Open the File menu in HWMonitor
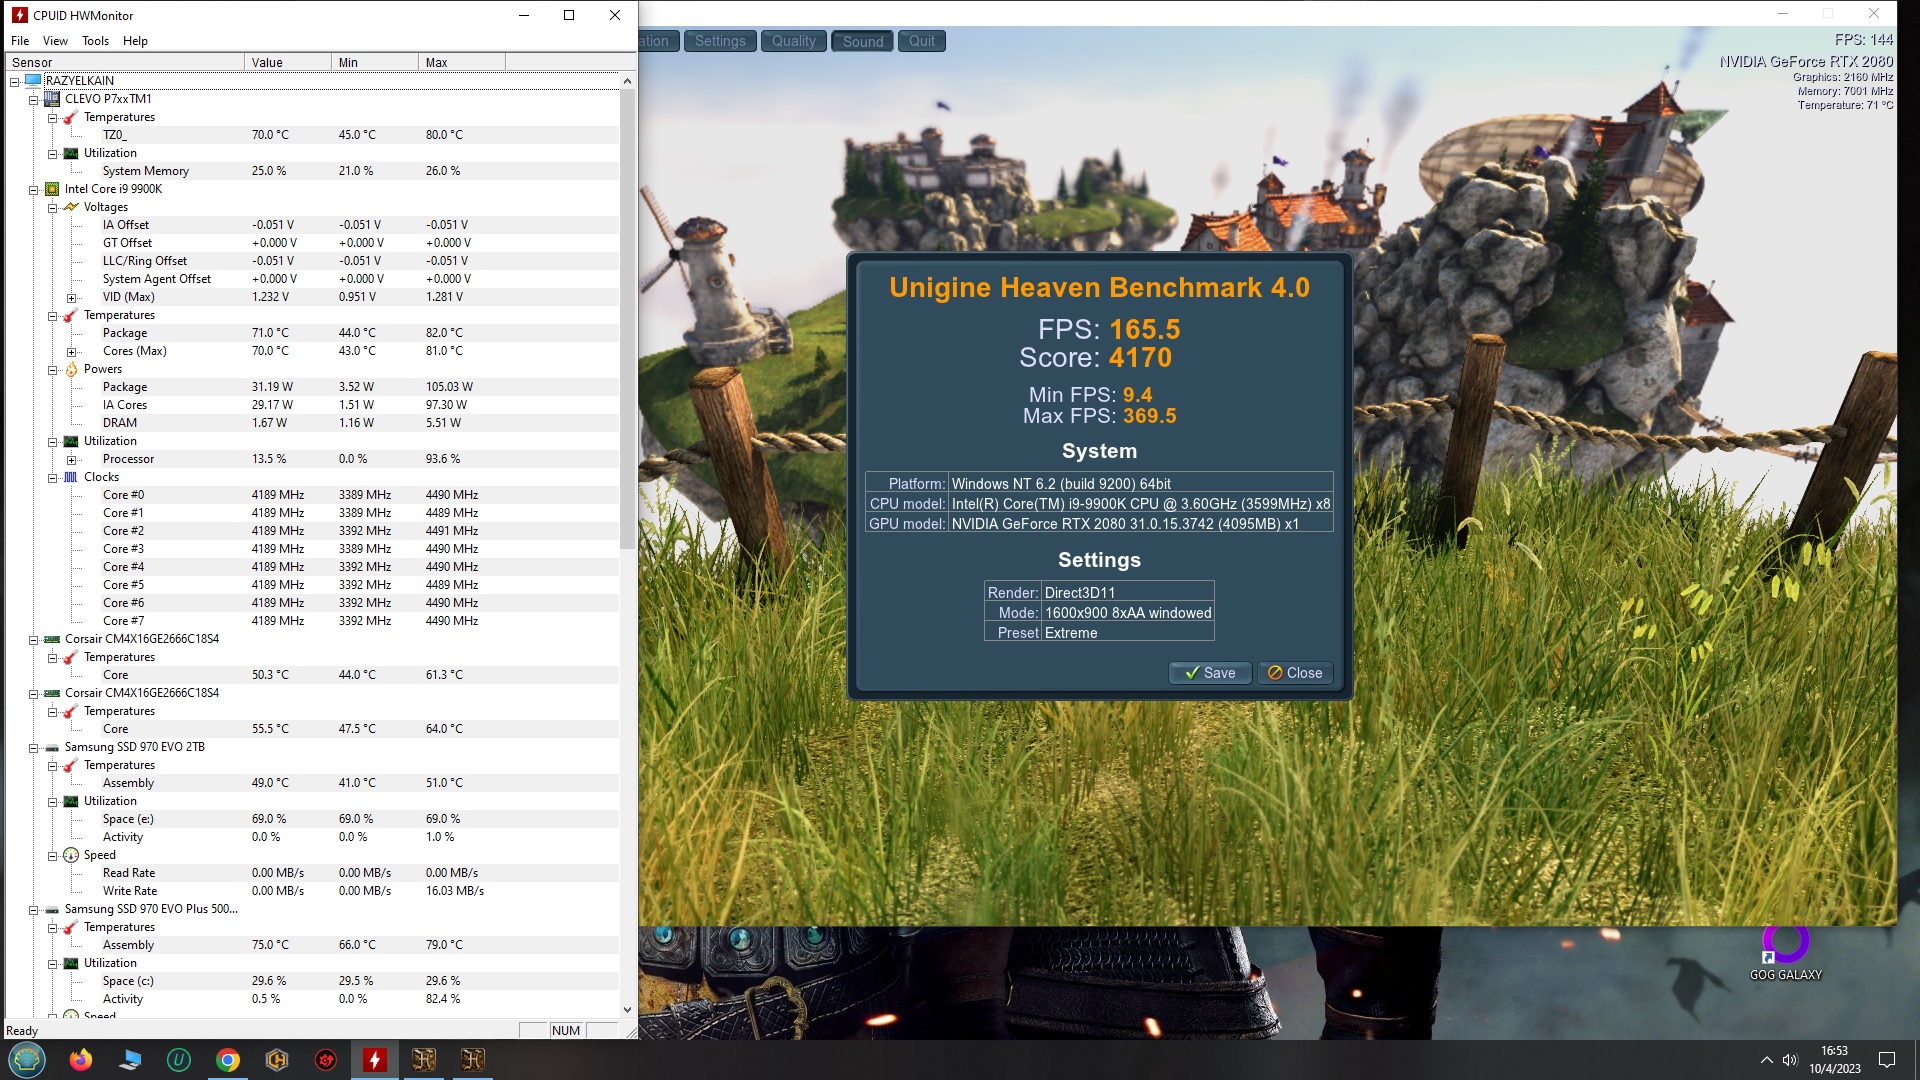The width and height of the screenshot is (1920, 1080). coord(20,41)
